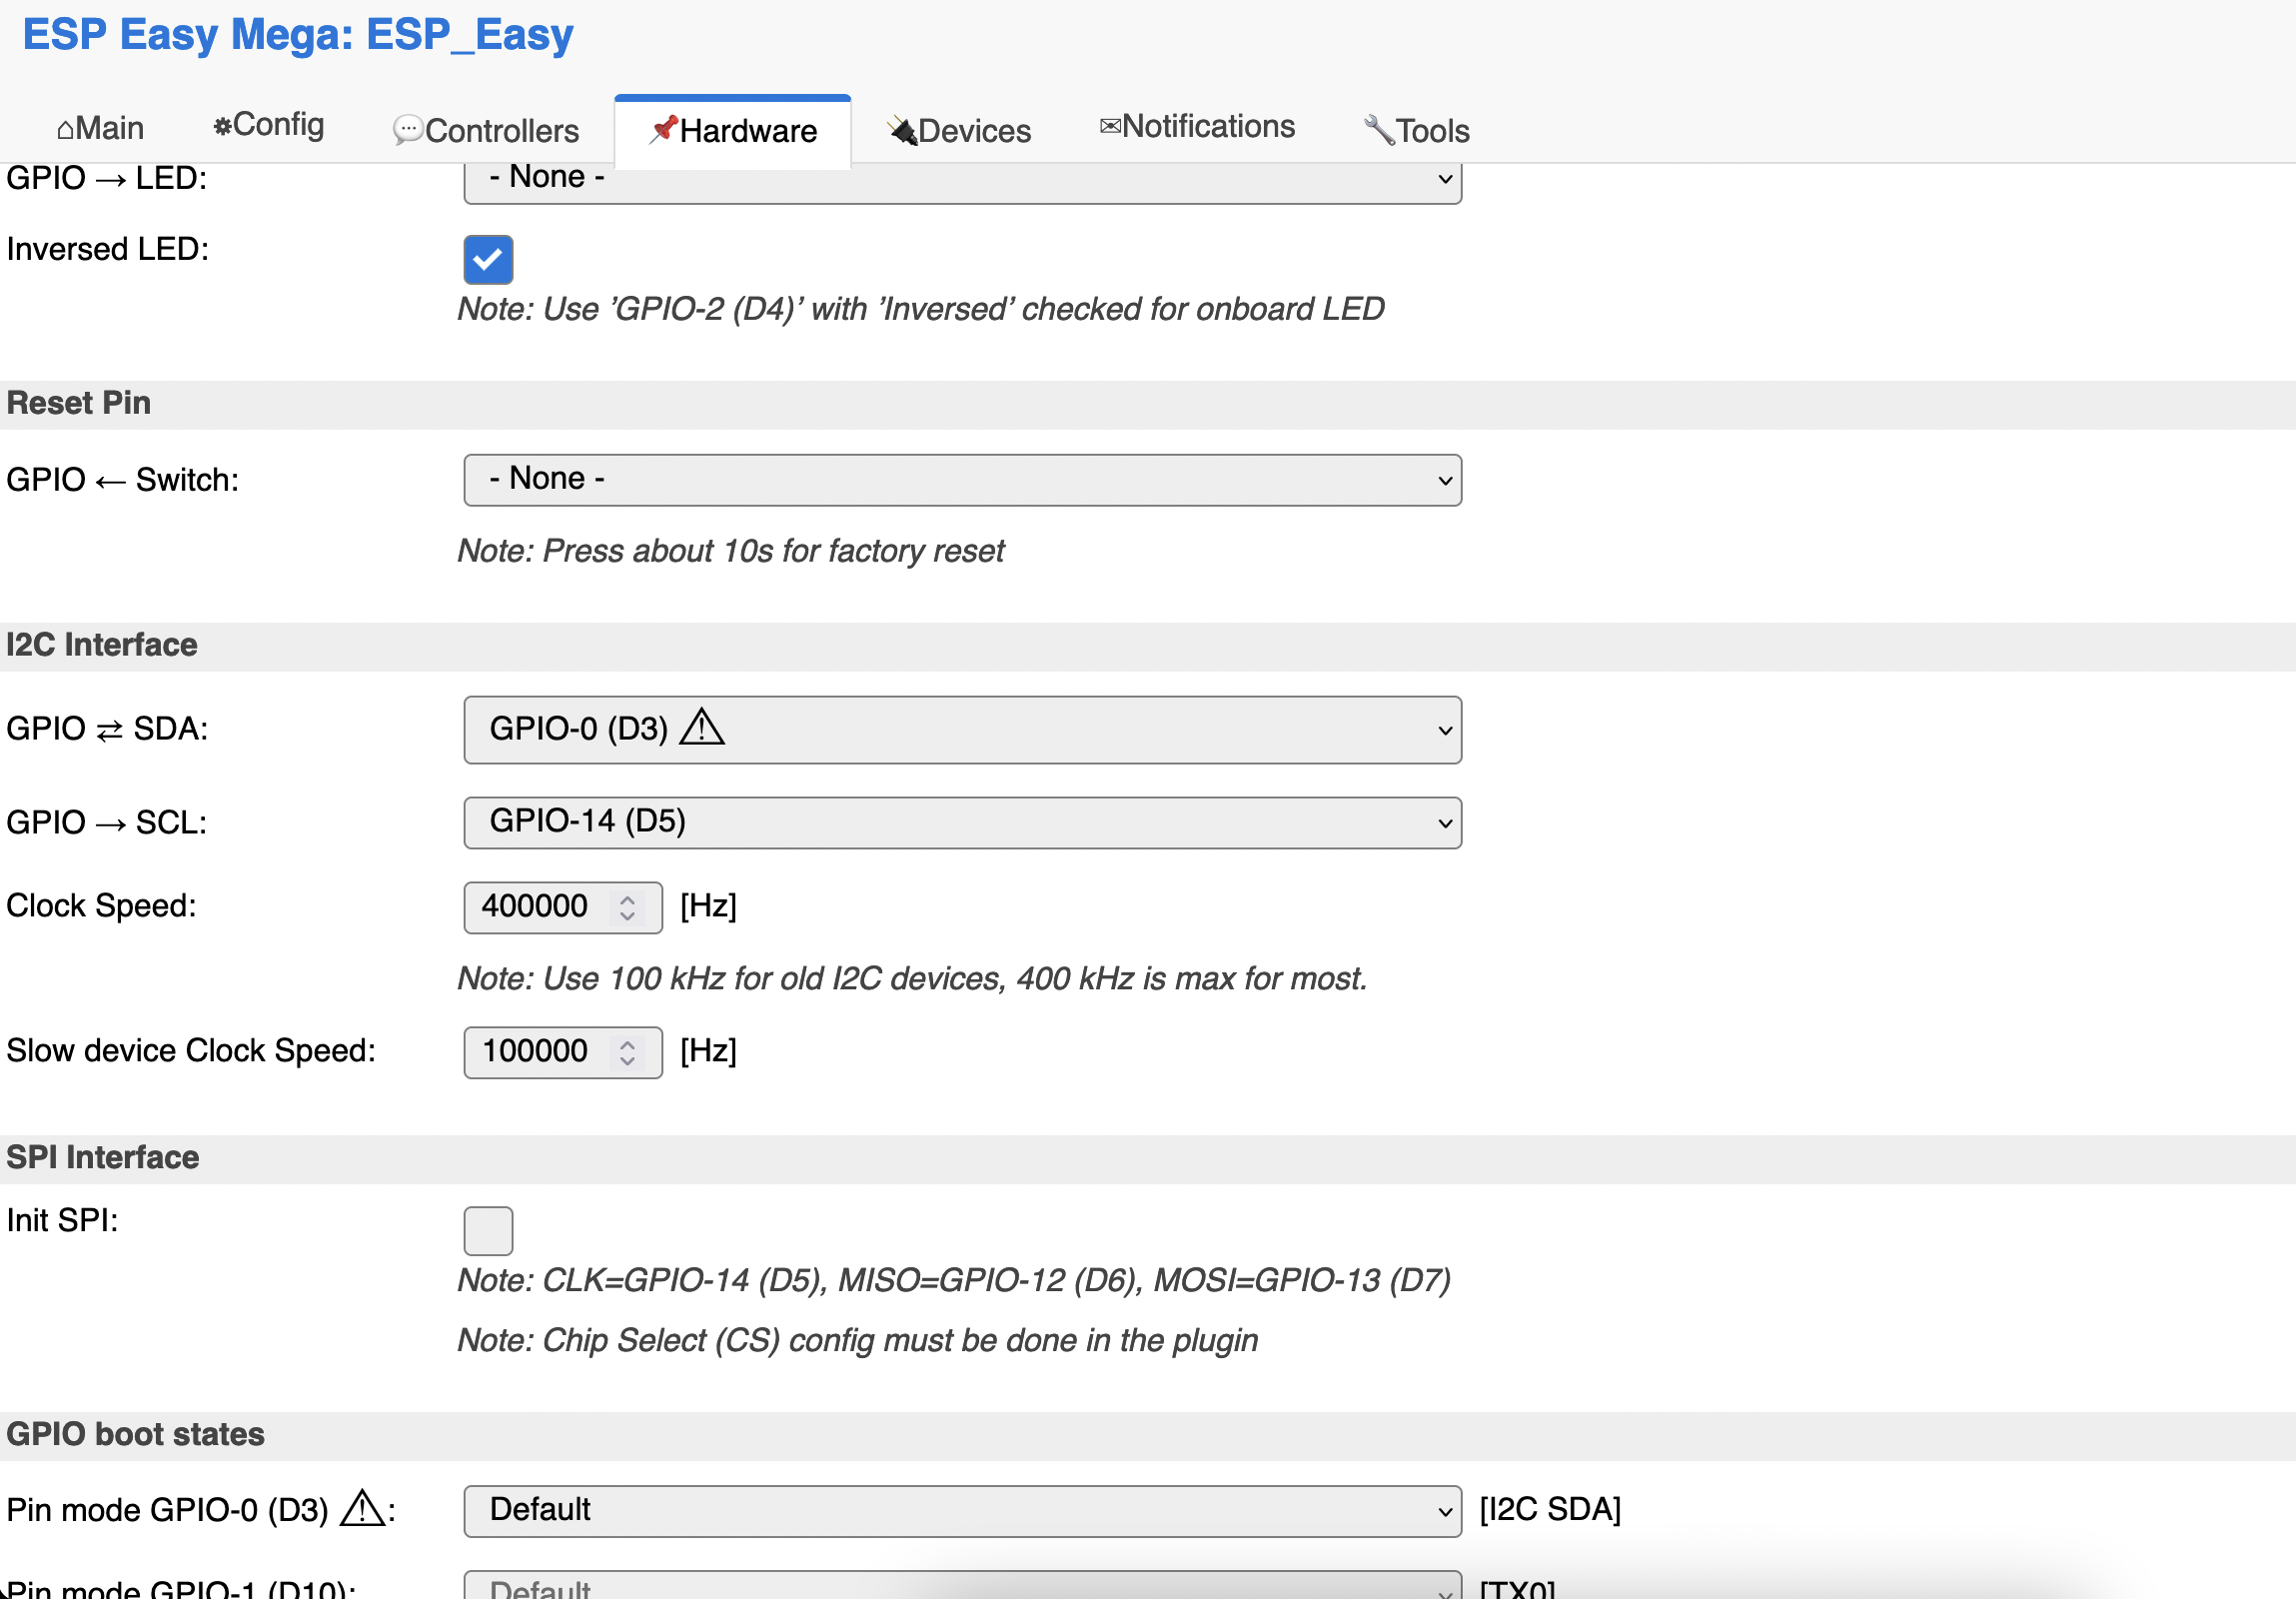Click the Inversed LED label
Viewport: 2296px width, 1599px height.
pyautogui.click(x=108, y=249)
